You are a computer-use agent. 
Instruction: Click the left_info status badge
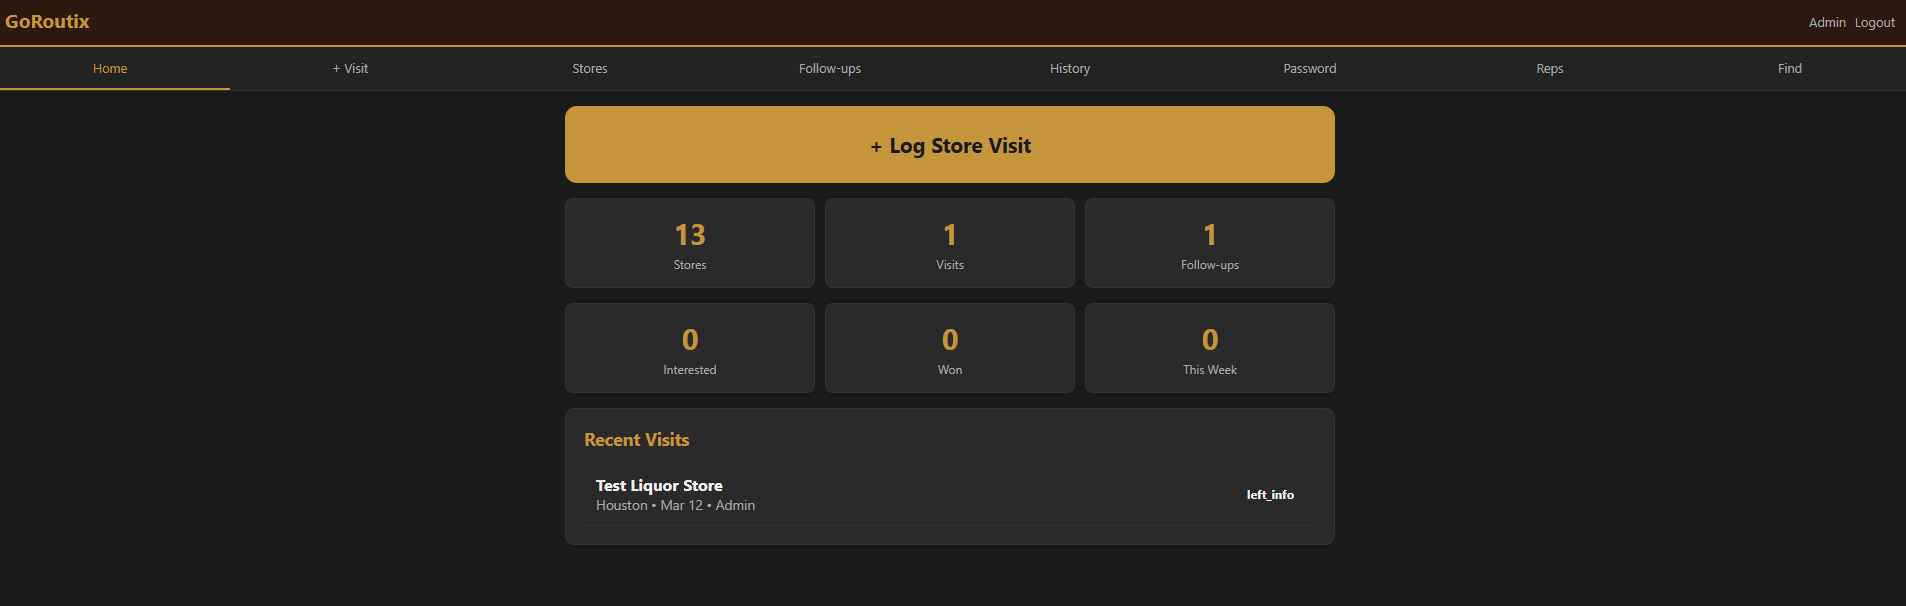point(1270,495)
